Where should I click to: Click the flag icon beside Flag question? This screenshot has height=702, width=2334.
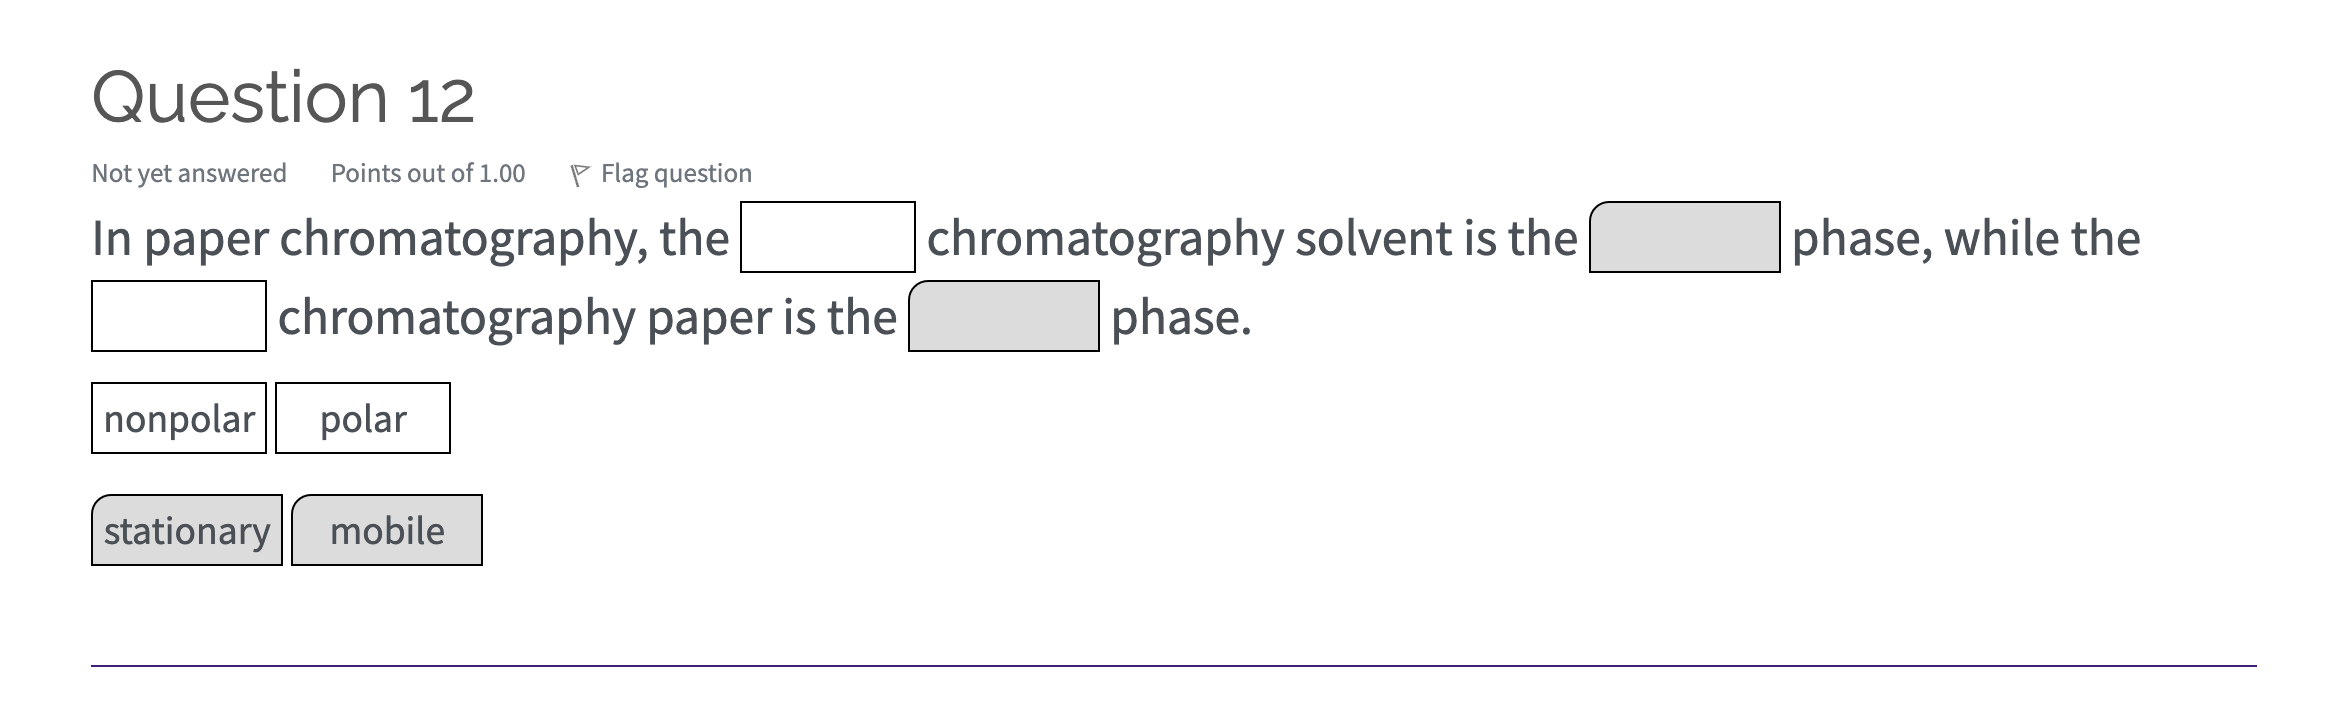click(x=581, y=172)
